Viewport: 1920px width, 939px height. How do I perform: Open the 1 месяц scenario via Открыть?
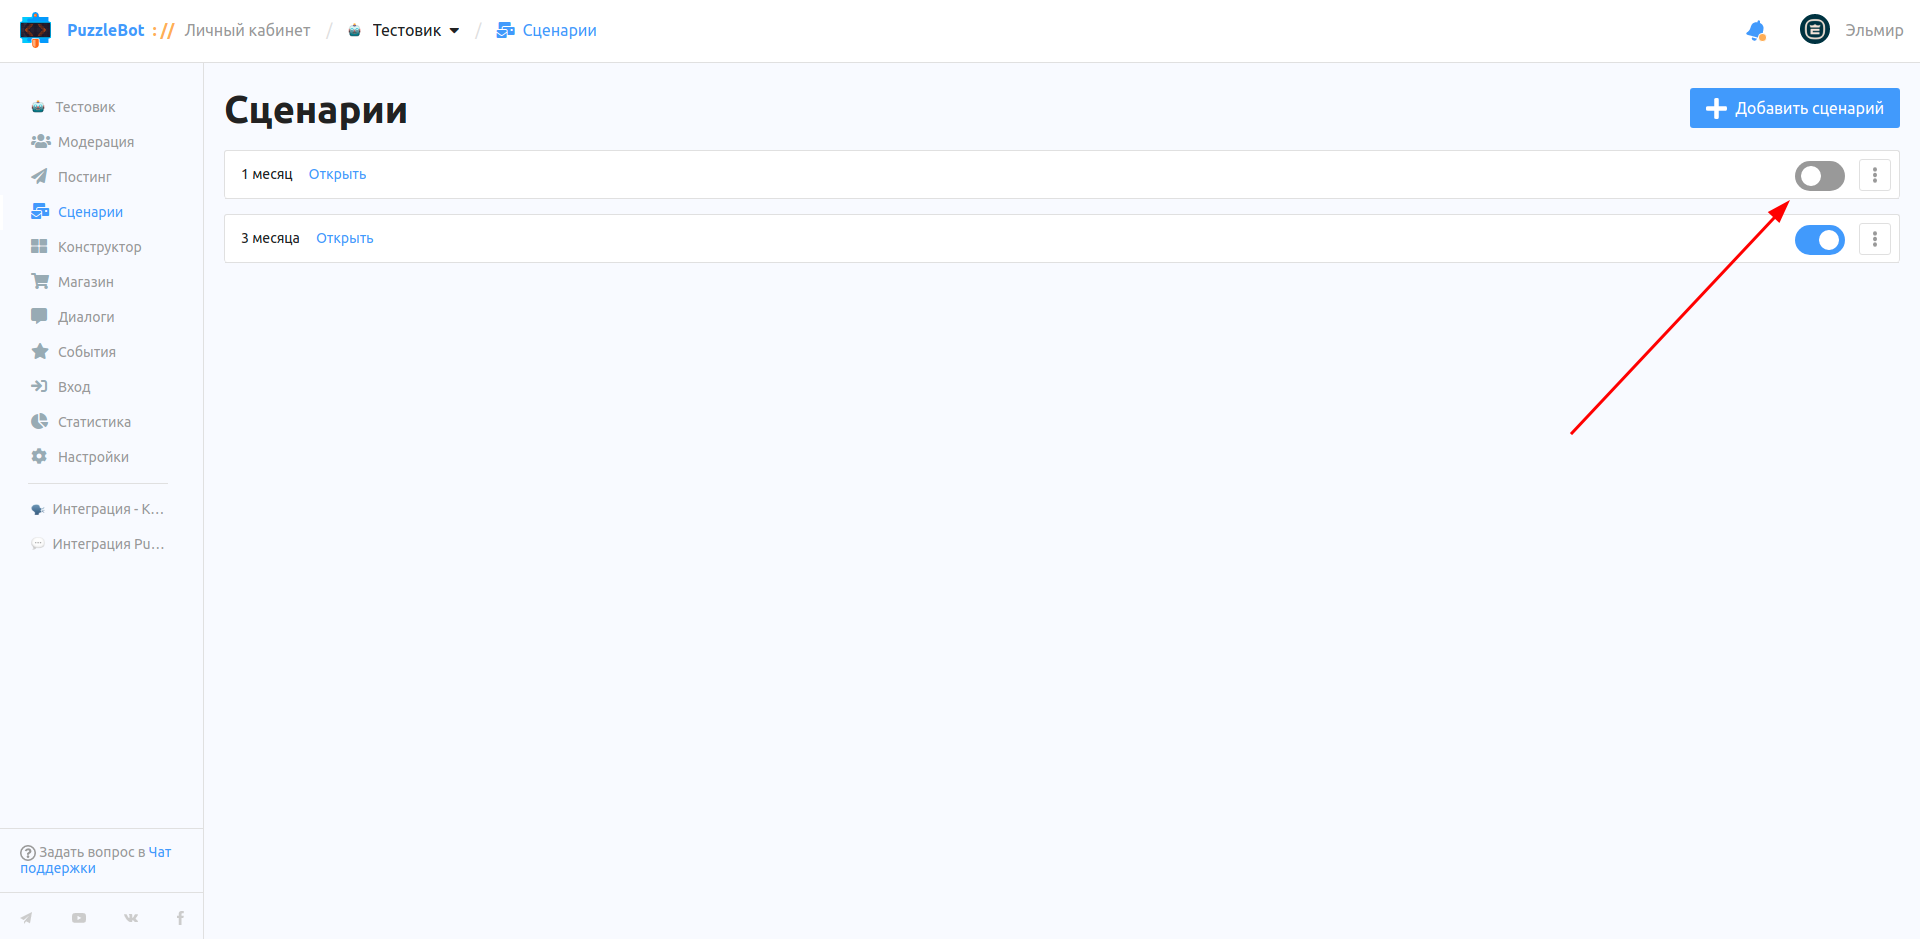pyautogui.click(x=338, y=174)
